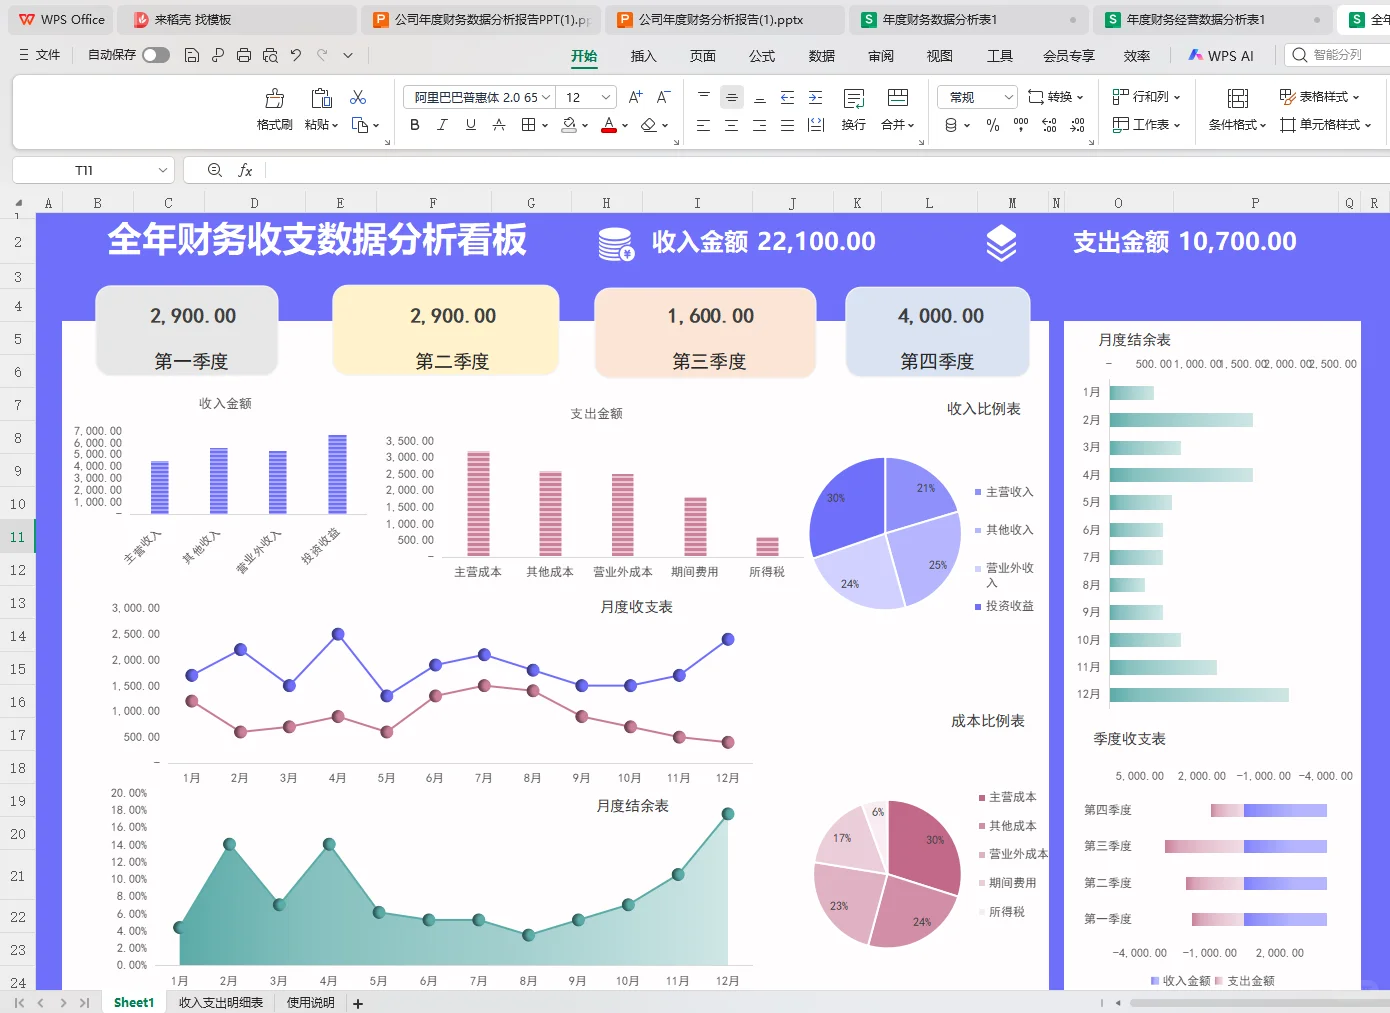Toggle strikethrough formatting
Image resolution: width=1390 pixels, height=1013 pixels.
coord(499,125)
